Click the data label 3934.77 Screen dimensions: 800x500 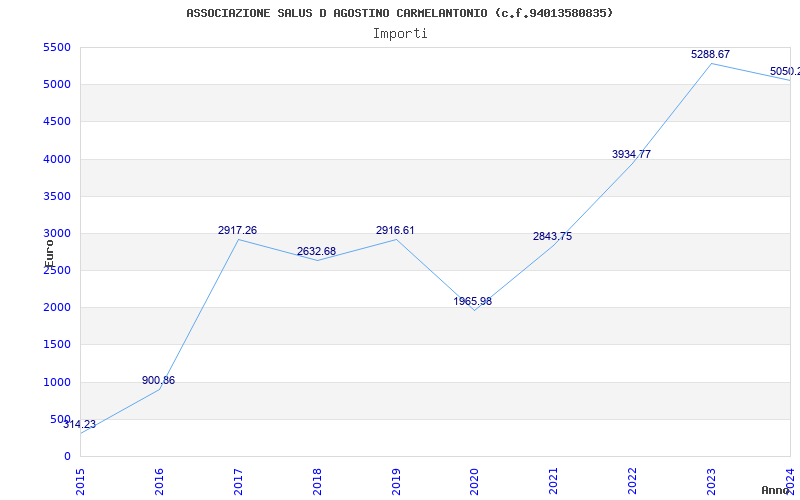632,154
